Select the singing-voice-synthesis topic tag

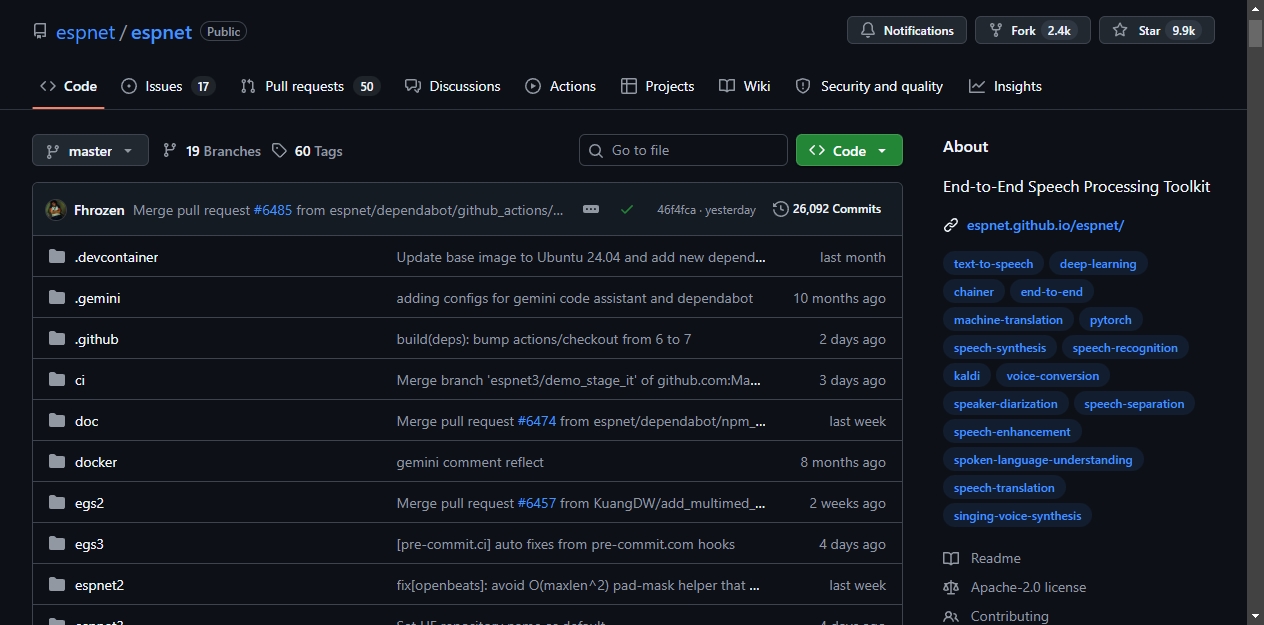click(x=1017, y=516)
